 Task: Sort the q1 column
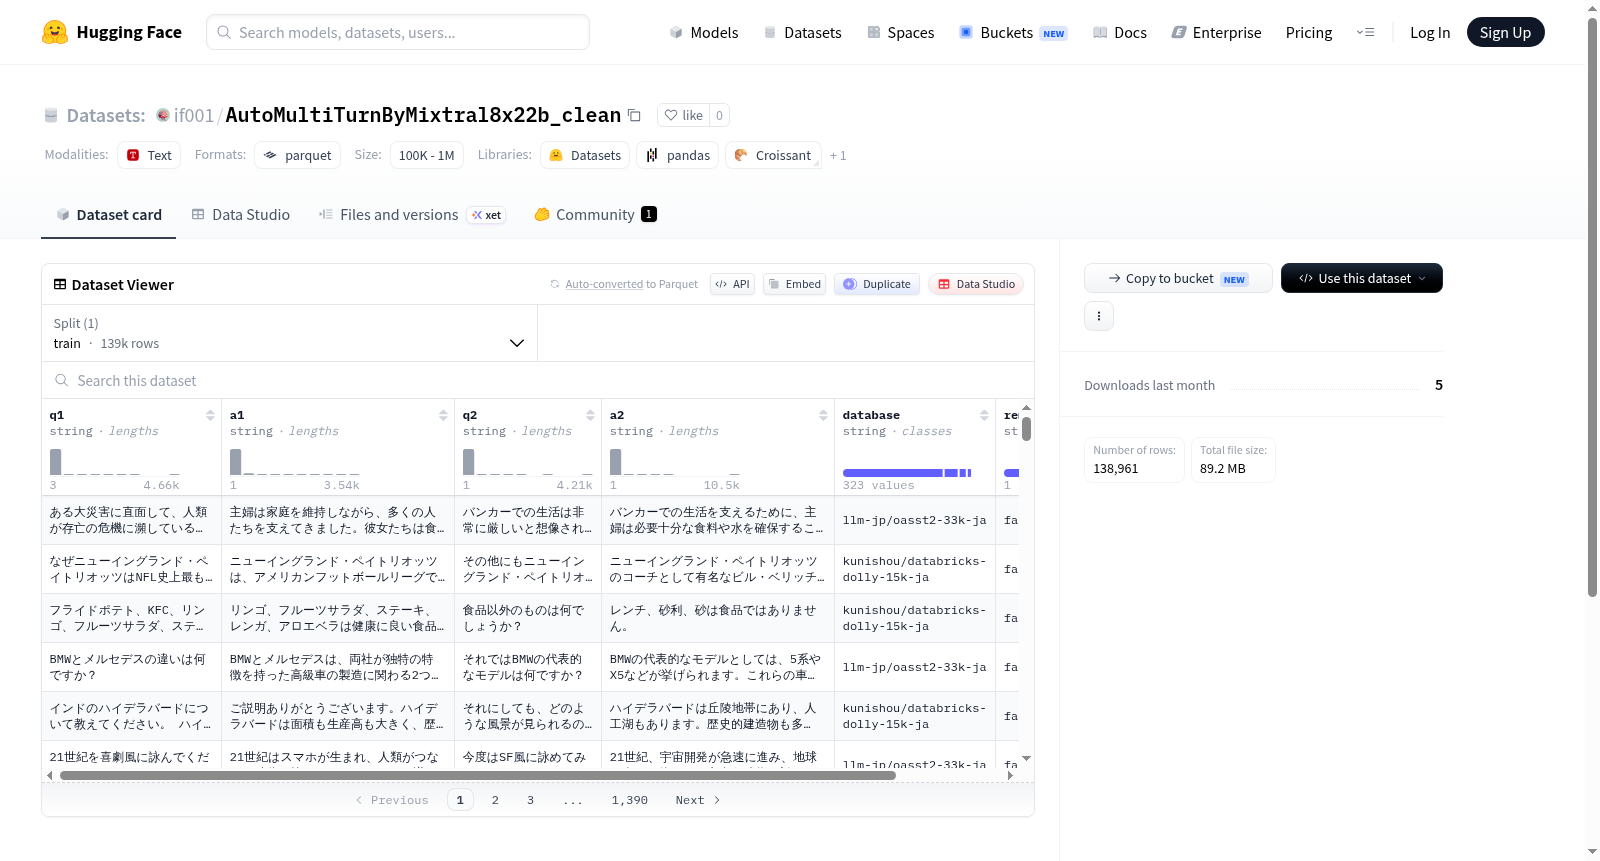[210, 415]
